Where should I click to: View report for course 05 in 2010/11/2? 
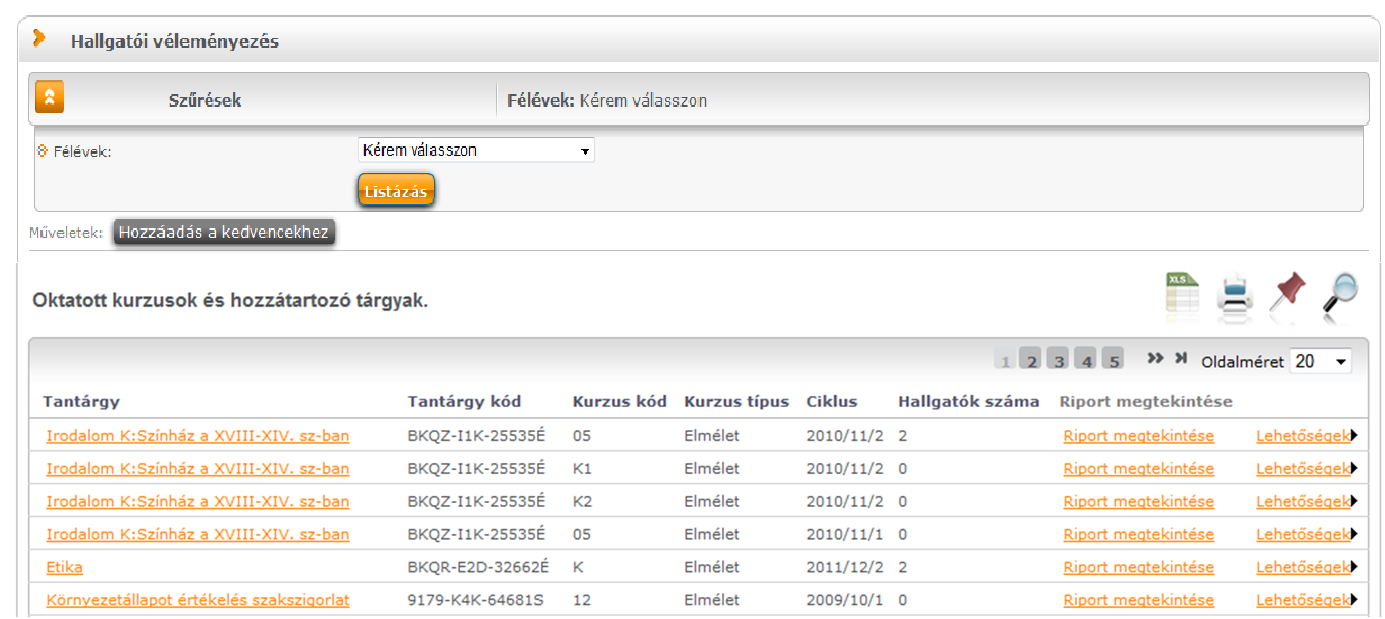tap(1139, 436)
